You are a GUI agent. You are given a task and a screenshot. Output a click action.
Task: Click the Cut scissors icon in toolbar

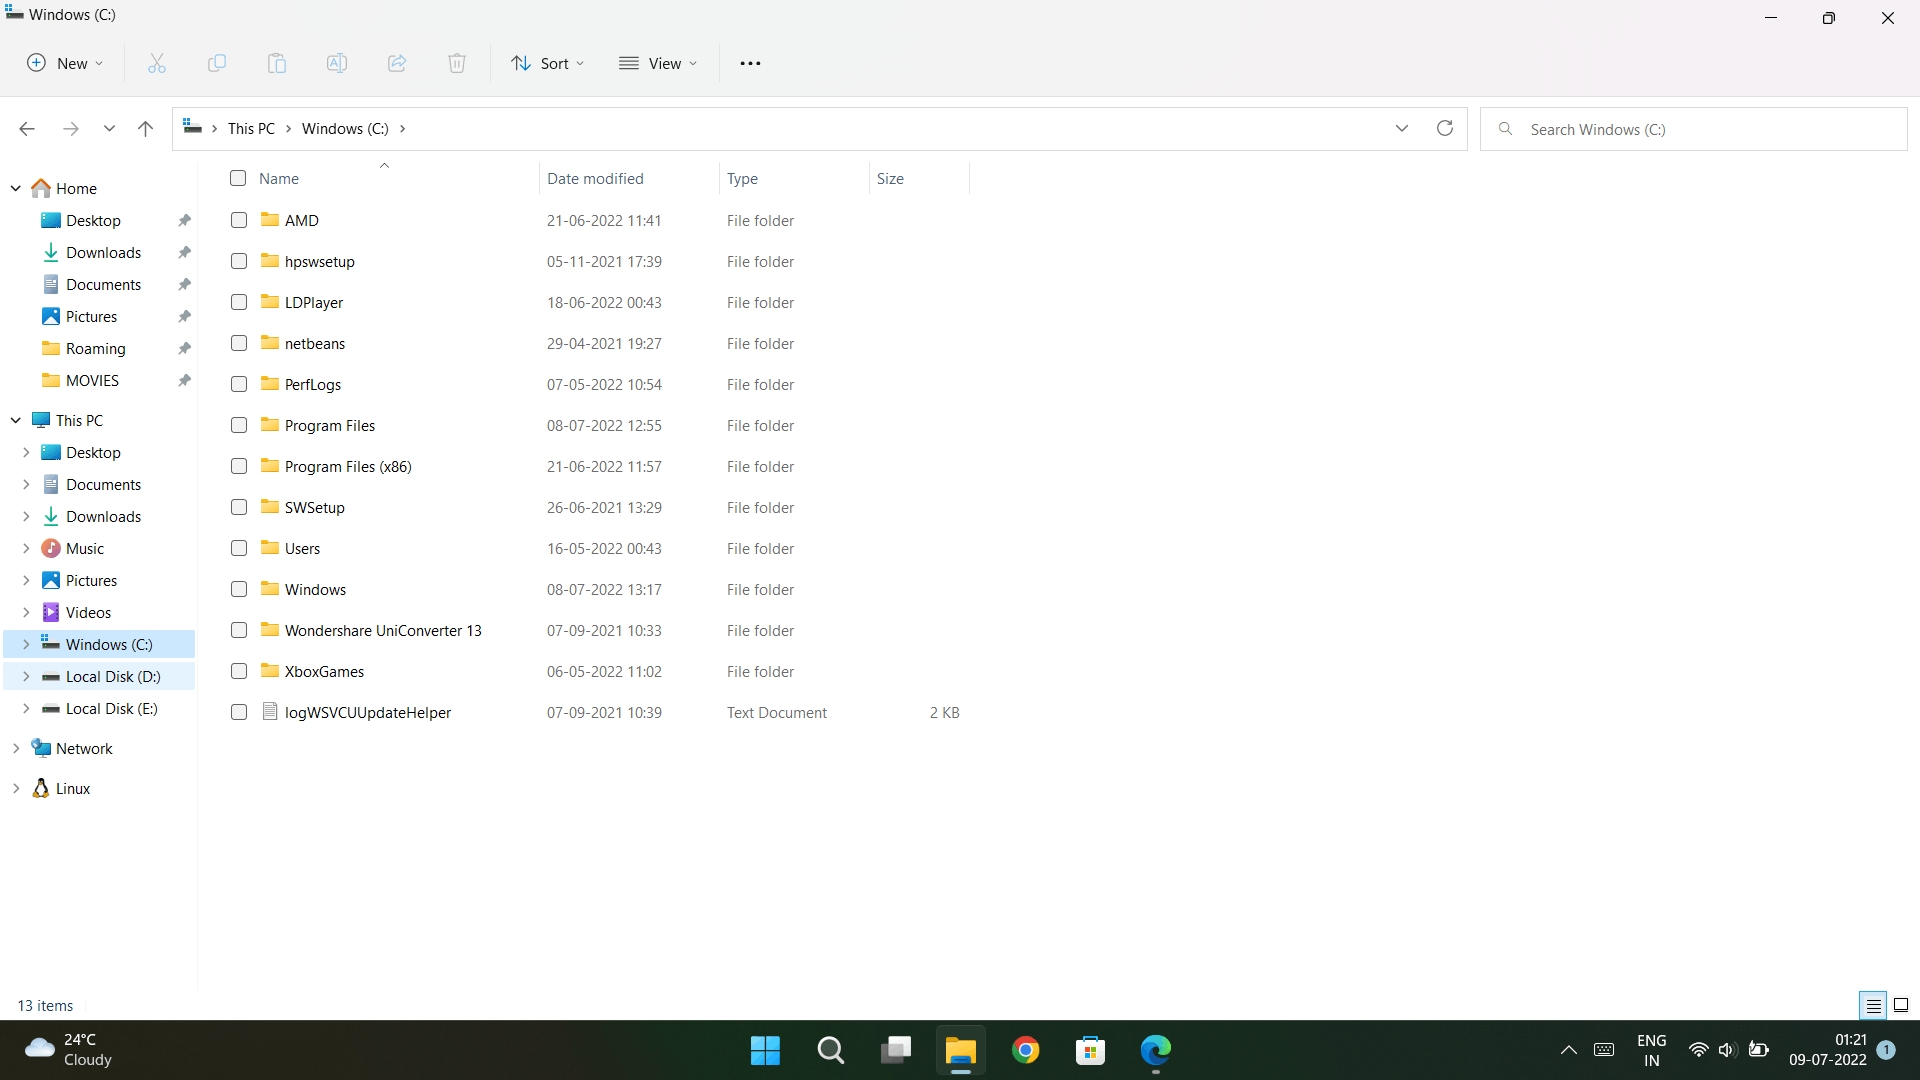point(157,63)
